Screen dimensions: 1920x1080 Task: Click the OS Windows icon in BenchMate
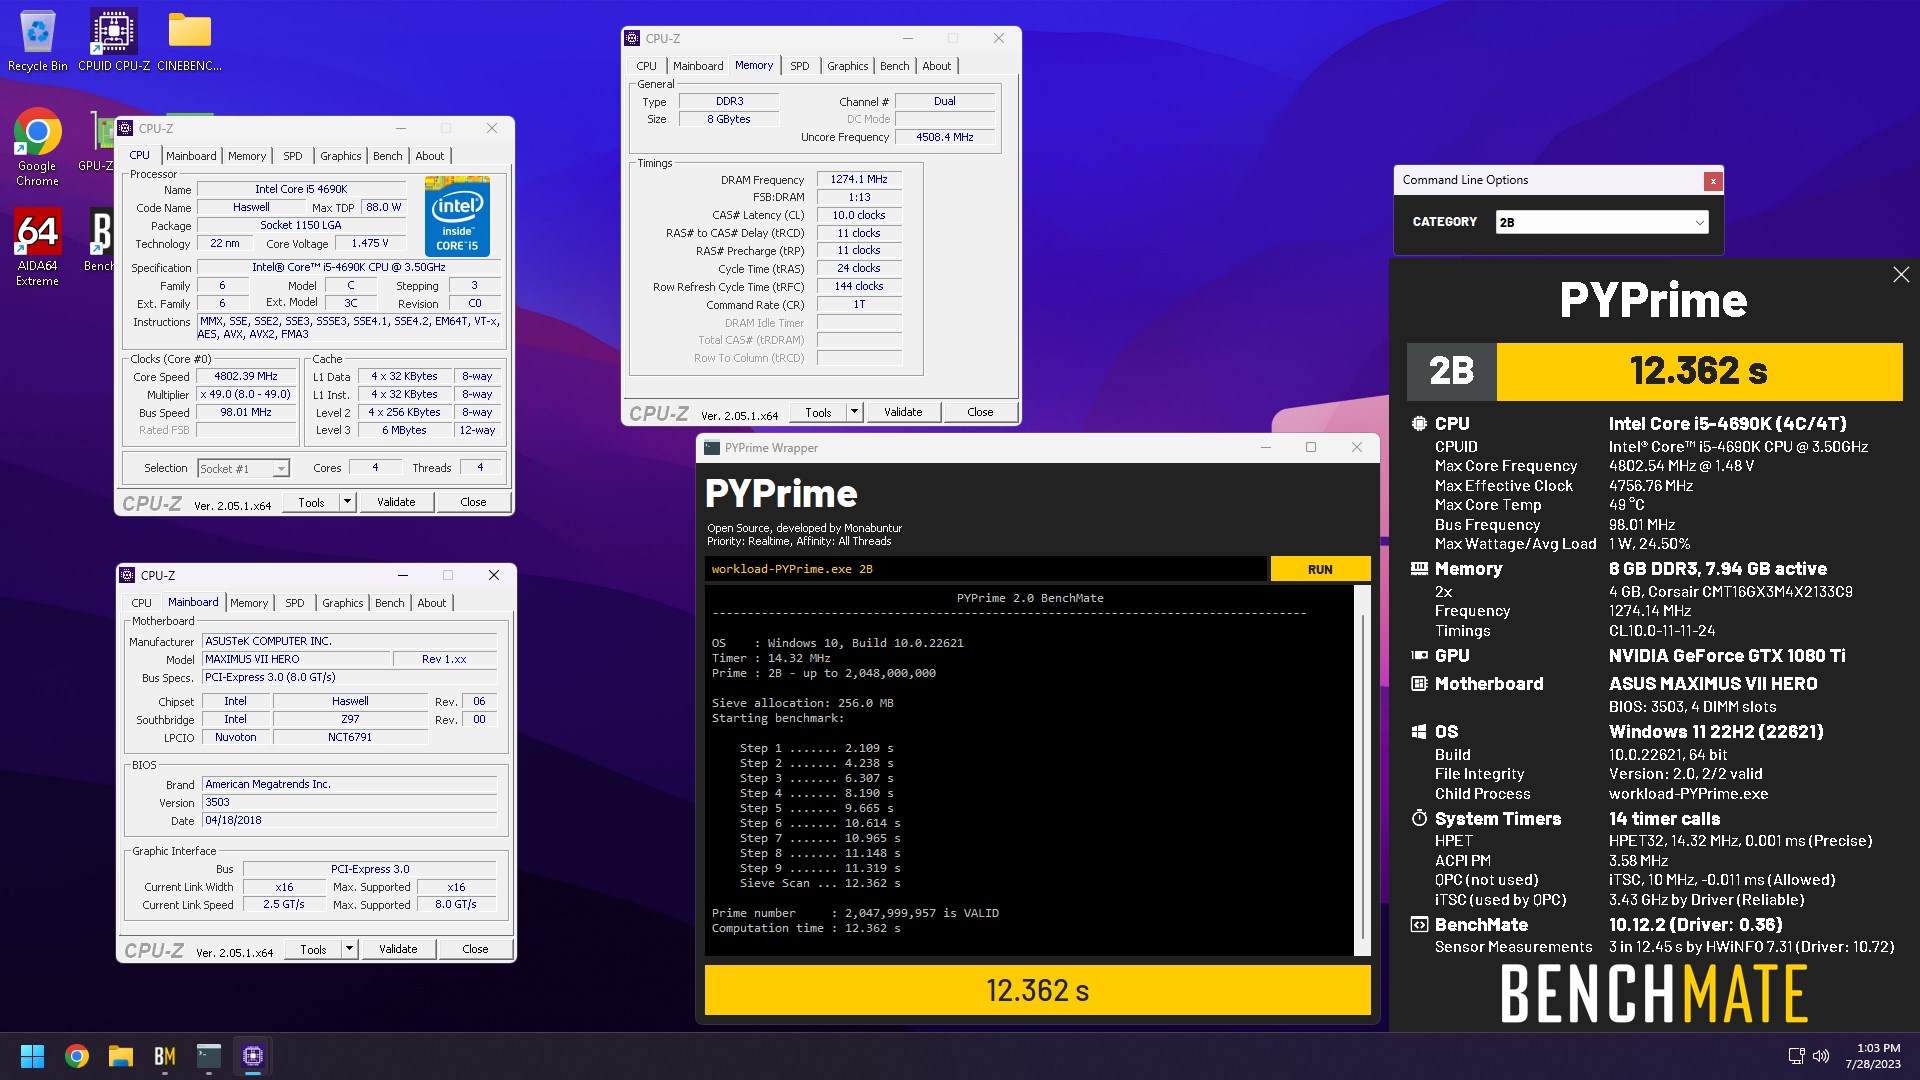pyautogui.click(x=1419, y=732)
